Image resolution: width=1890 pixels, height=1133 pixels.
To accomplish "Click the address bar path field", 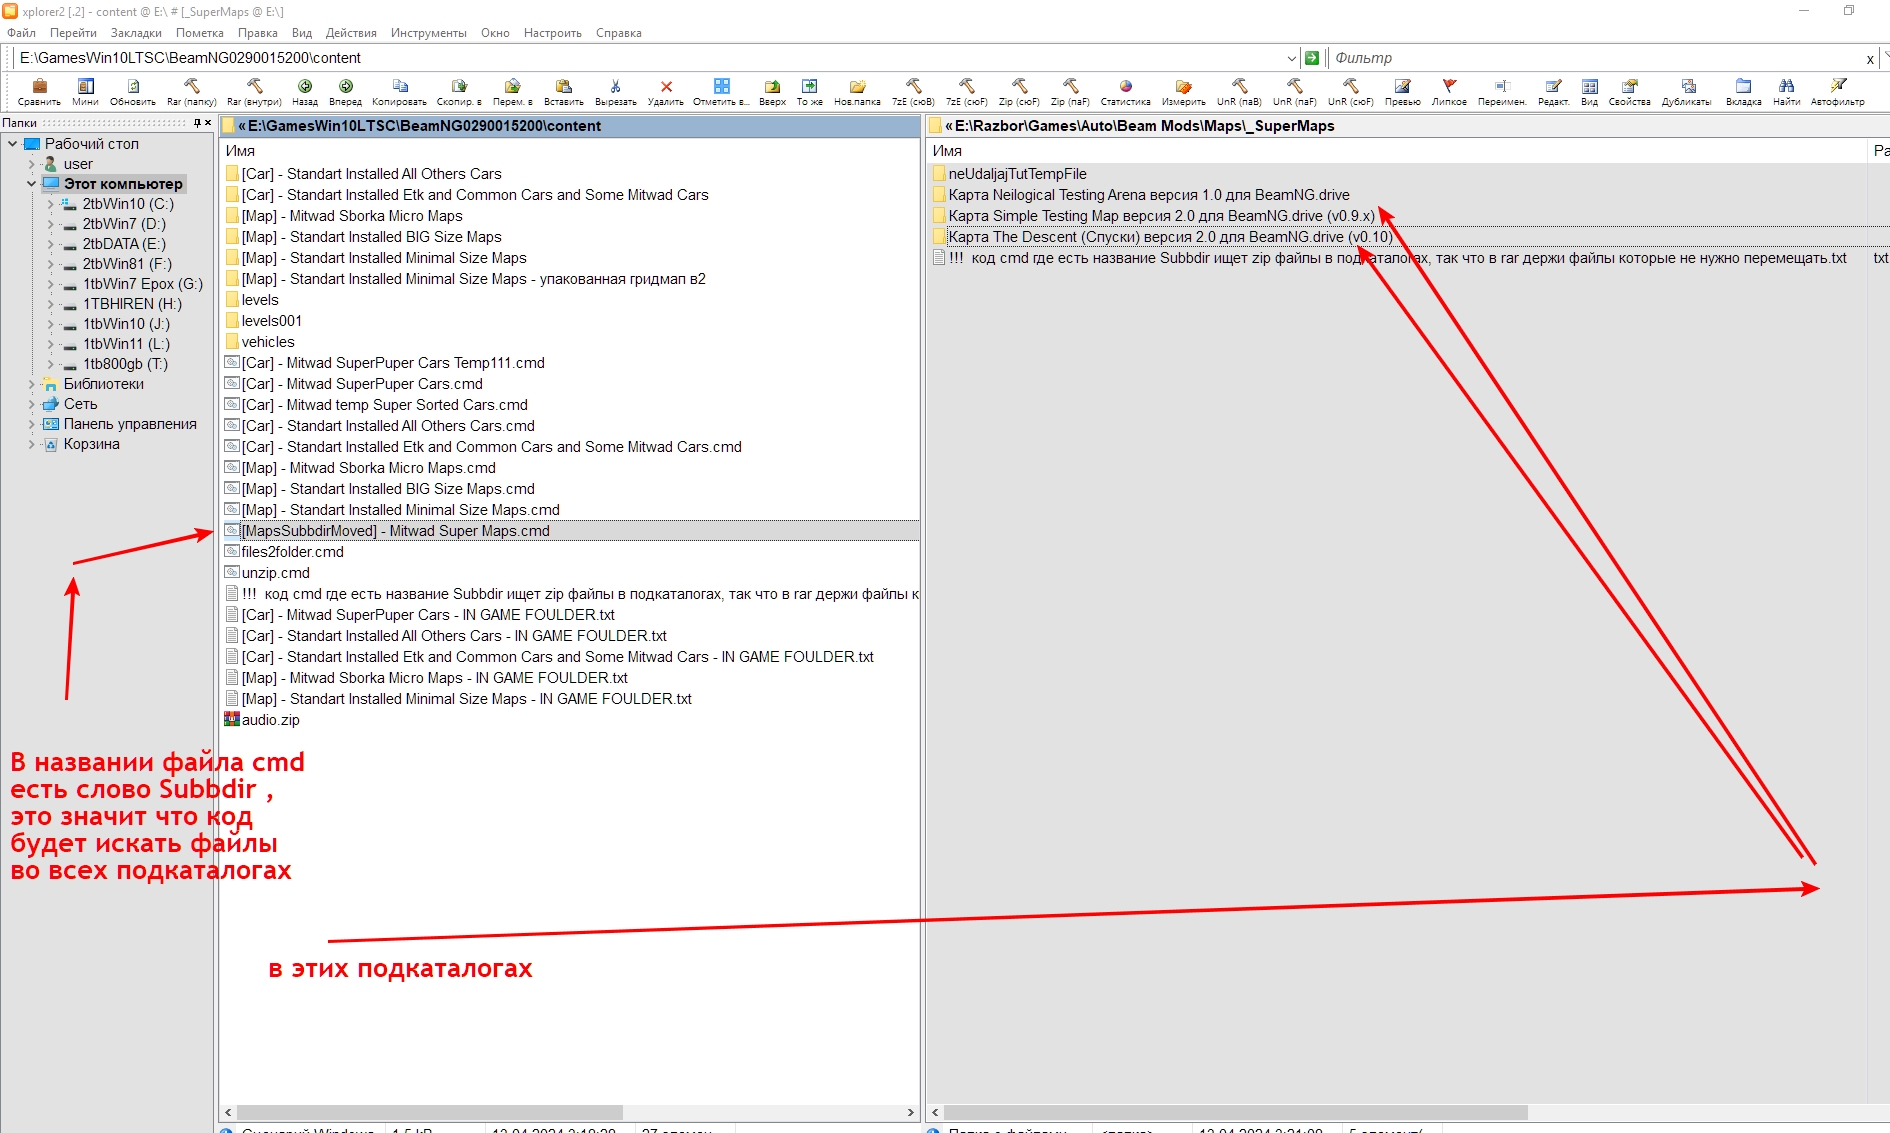I will point(649,58).
